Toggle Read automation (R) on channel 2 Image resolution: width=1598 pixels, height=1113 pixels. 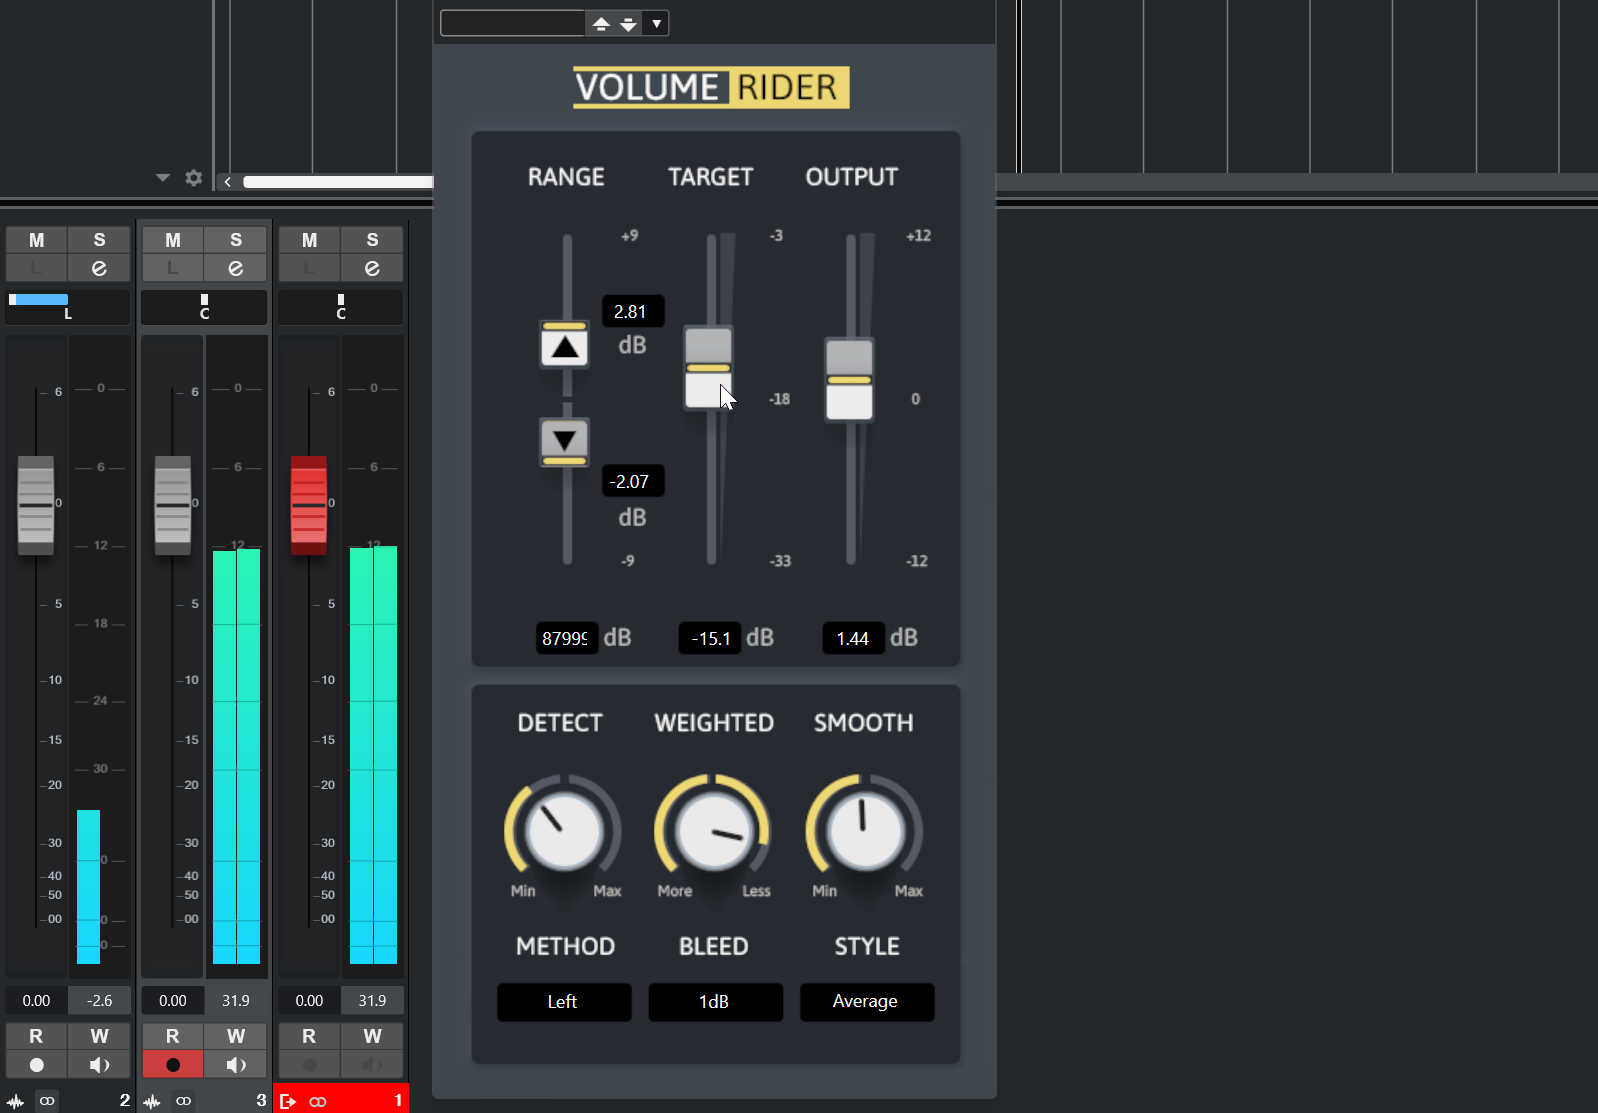tap(36, 1036)
